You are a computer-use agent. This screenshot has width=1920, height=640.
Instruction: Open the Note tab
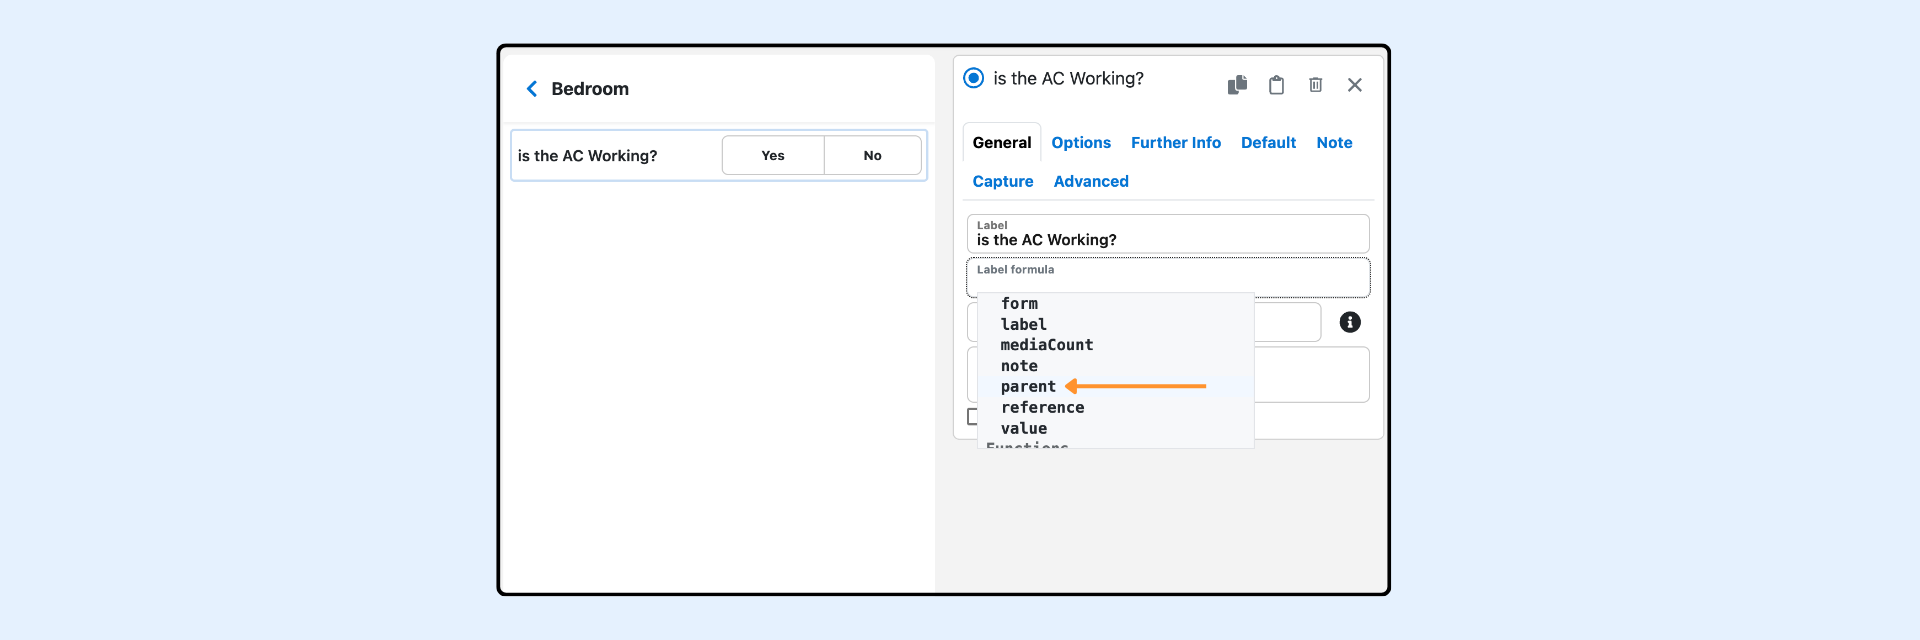[1333, 143]
